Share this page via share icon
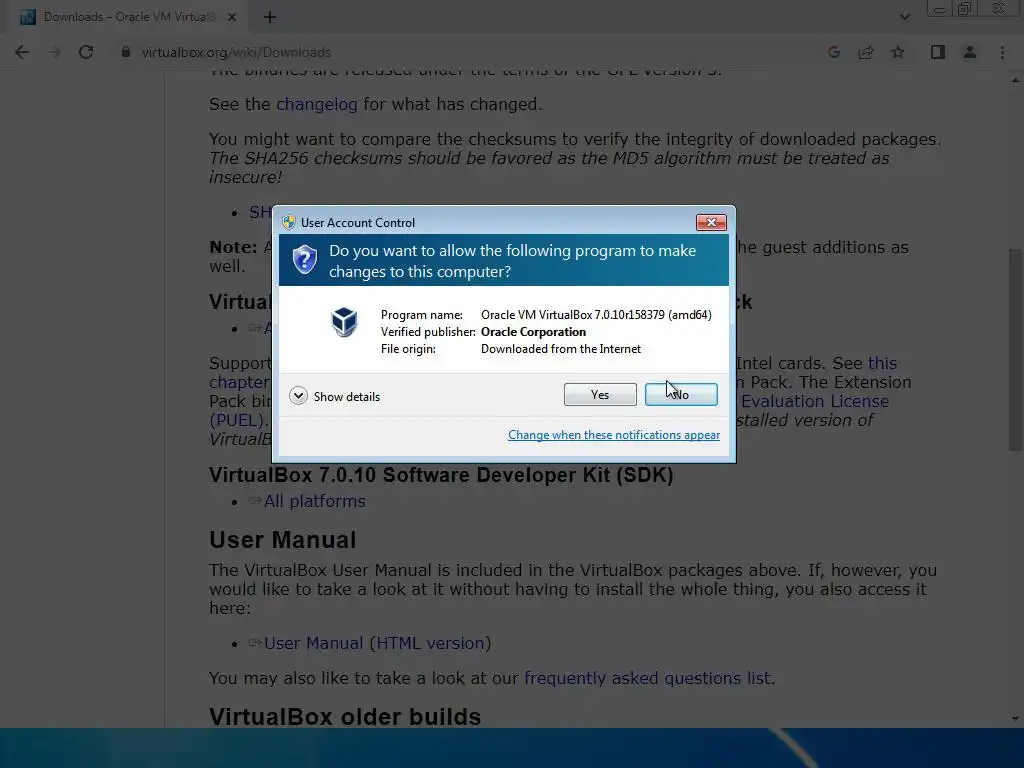 (866, 52)
